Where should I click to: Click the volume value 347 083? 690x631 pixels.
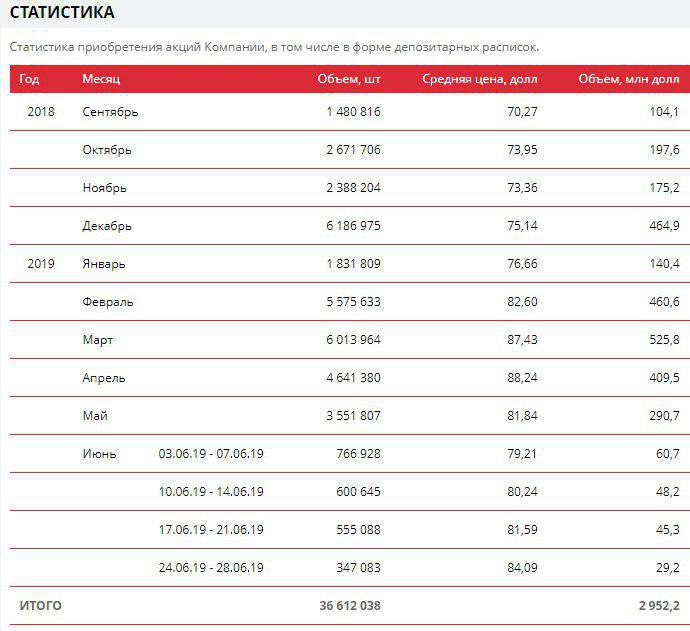tap(359, 568)
